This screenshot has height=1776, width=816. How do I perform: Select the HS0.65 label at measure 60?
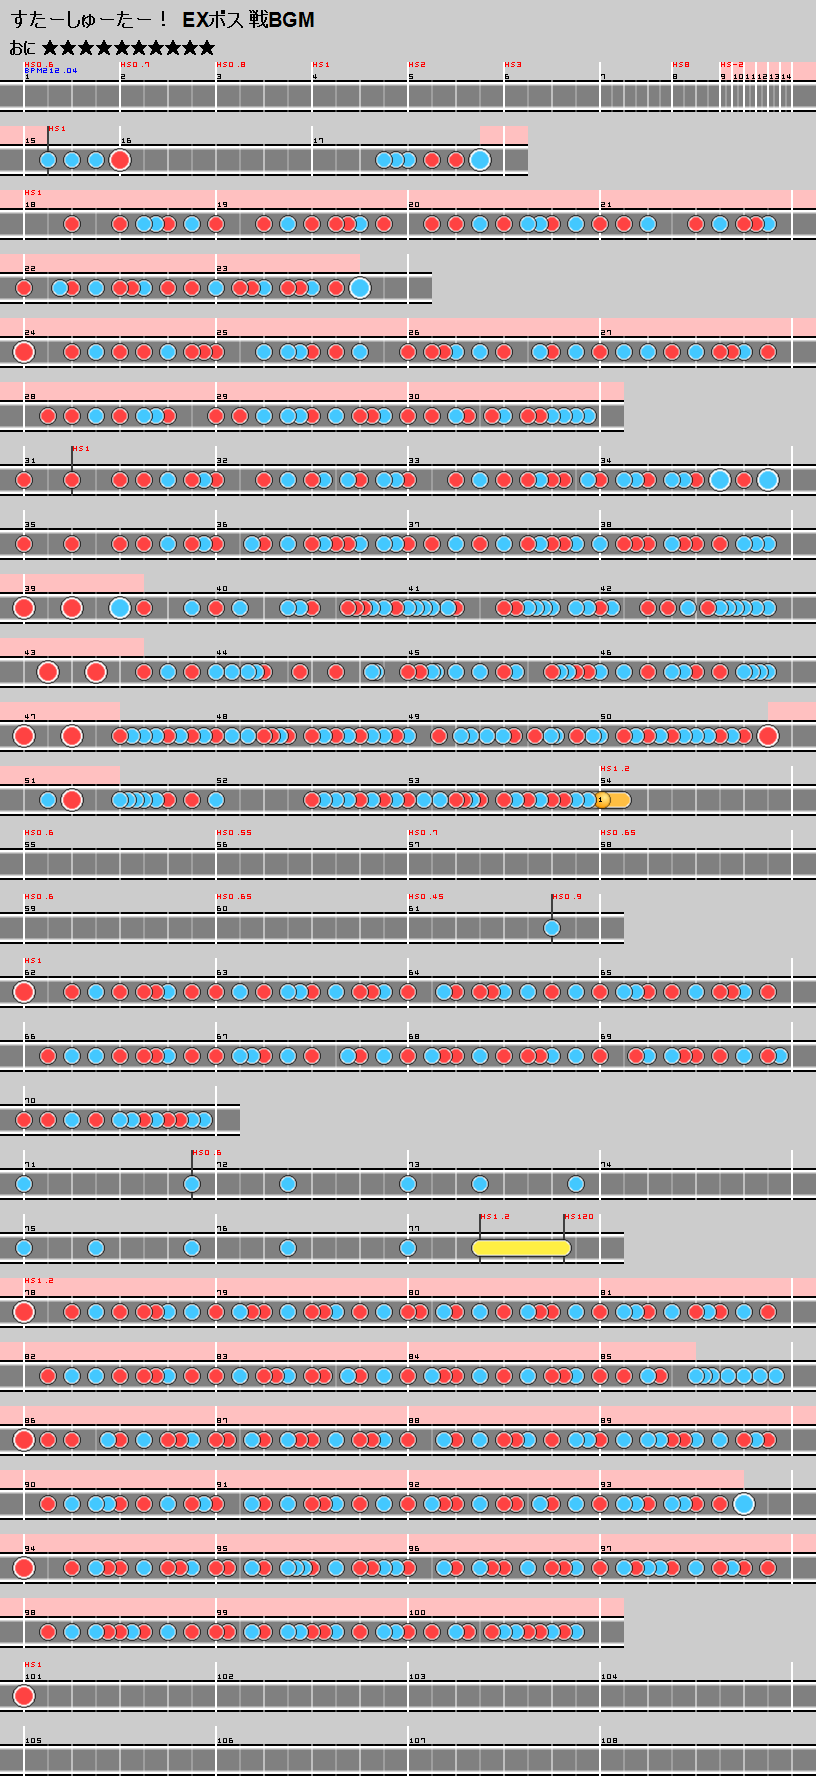tap(234, 896)
